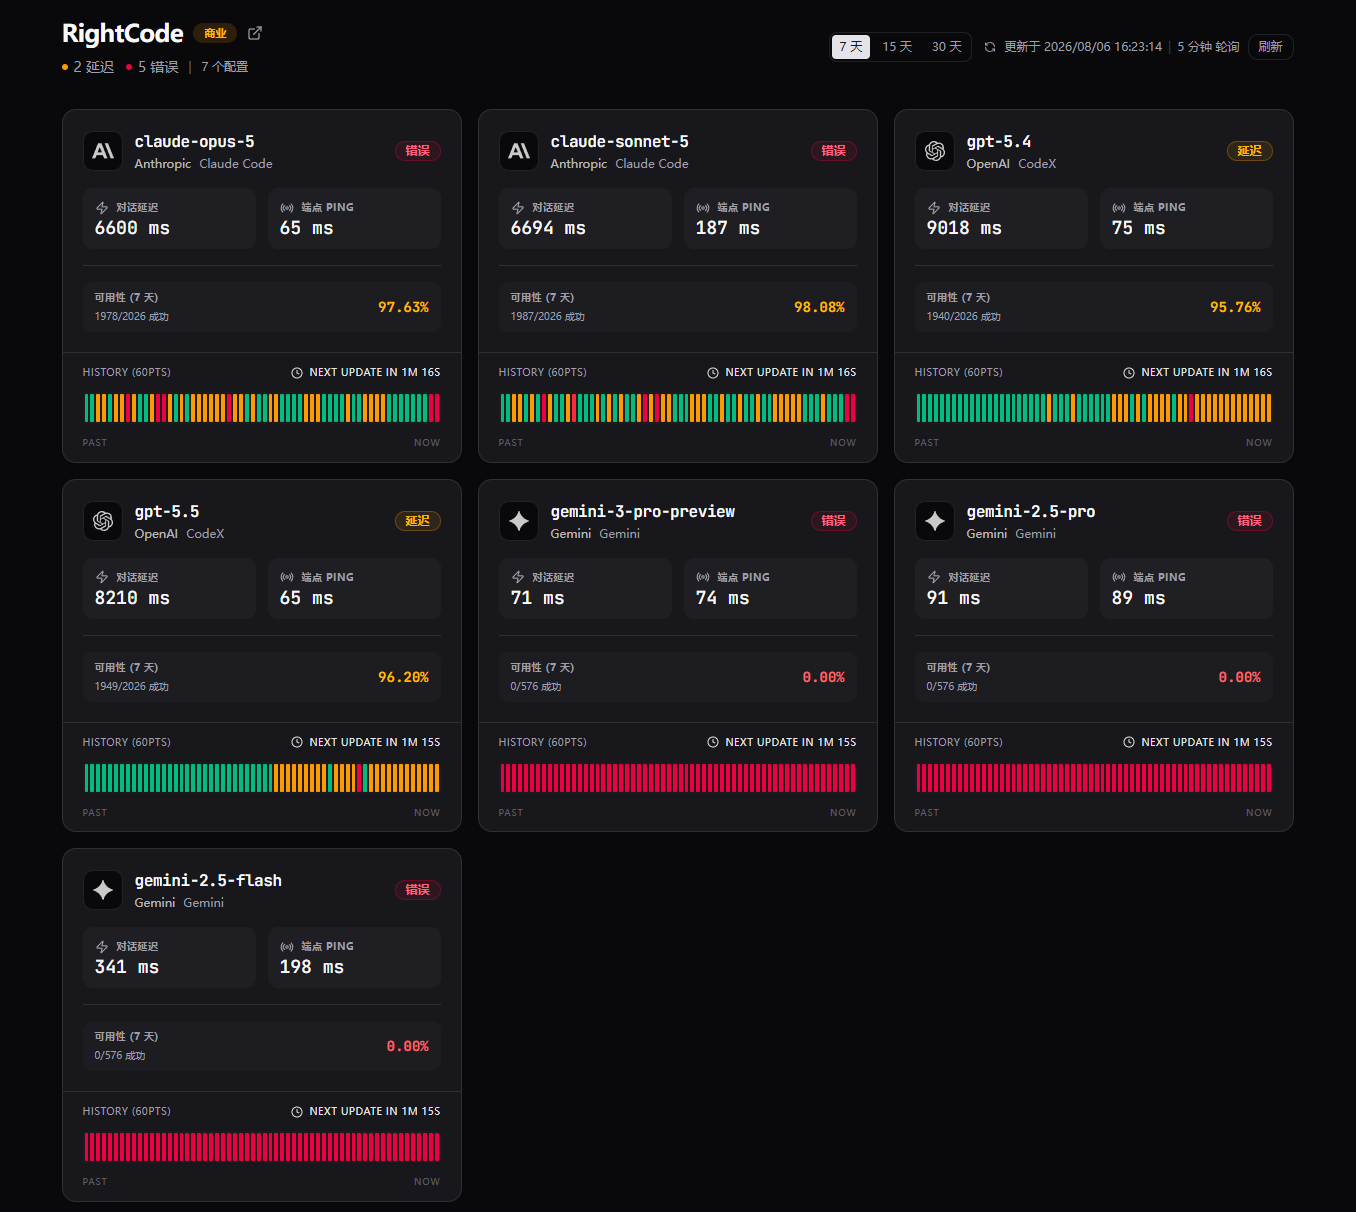Viewport: 1356px width, 1212px height.
Task: Click the 97.63% availability row of claude-opus-5
Action: 262,307
